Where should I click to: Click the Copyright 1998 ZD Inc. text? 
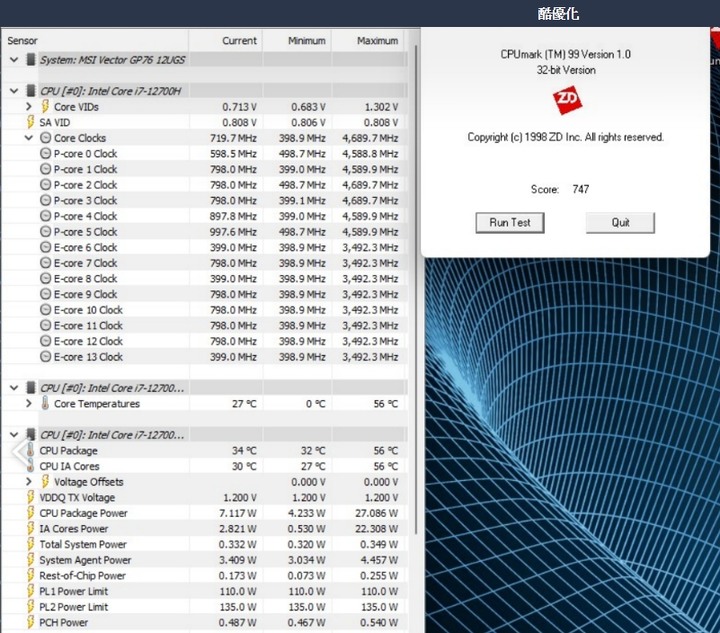click(565, 137)
